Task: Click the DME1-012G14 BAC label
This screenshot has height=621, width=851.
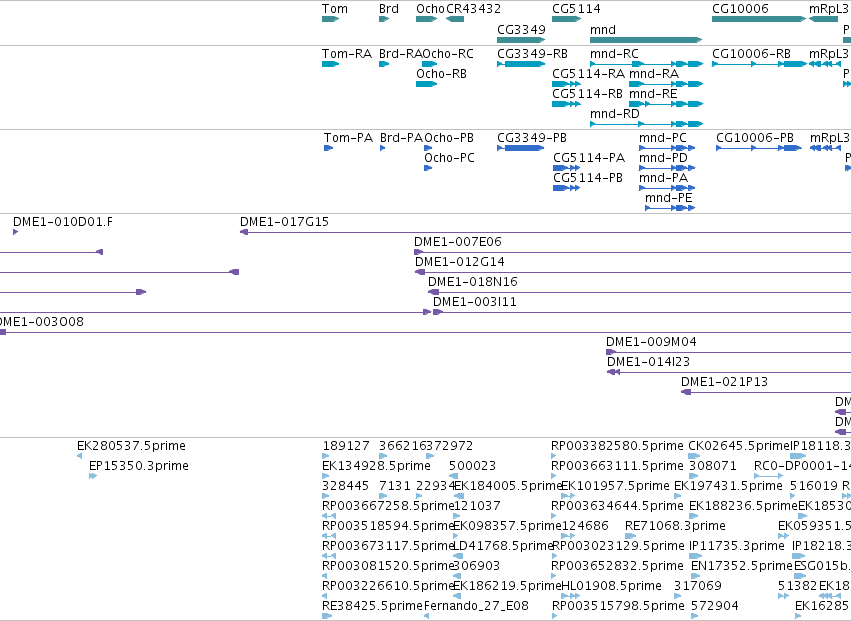Action: tap(460, 262)
